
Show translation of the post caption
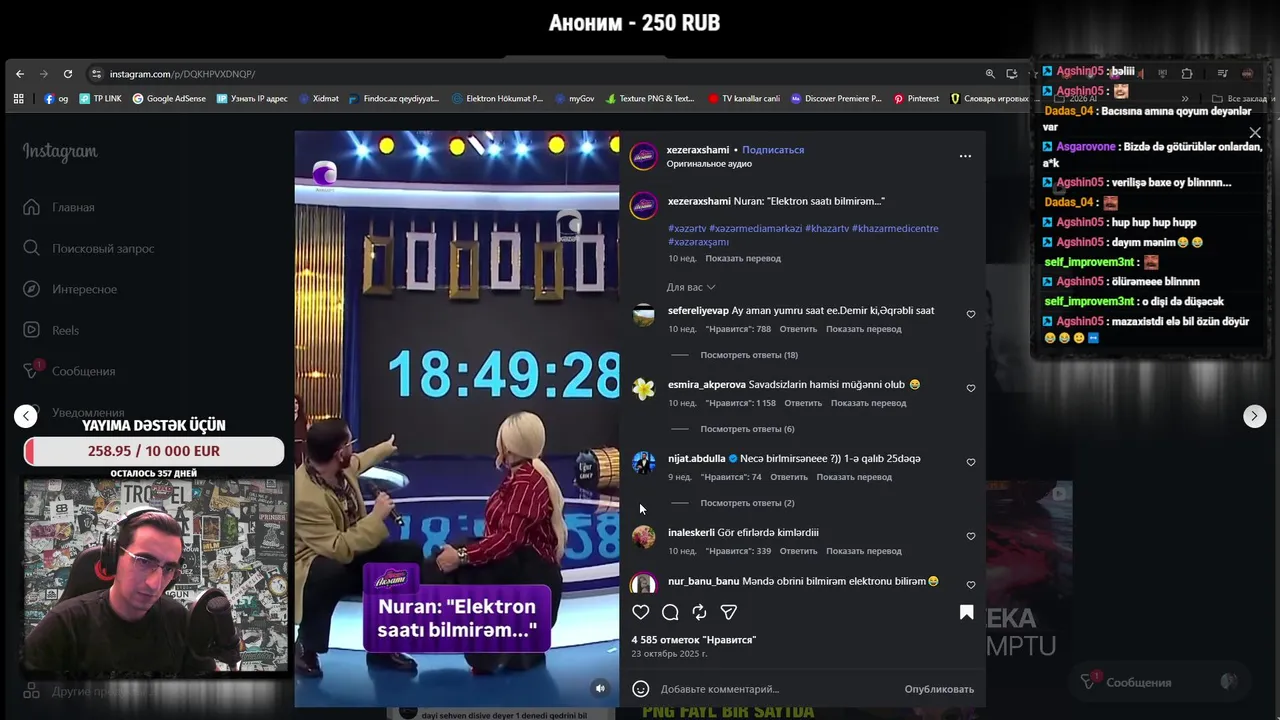tap(743, 258)
